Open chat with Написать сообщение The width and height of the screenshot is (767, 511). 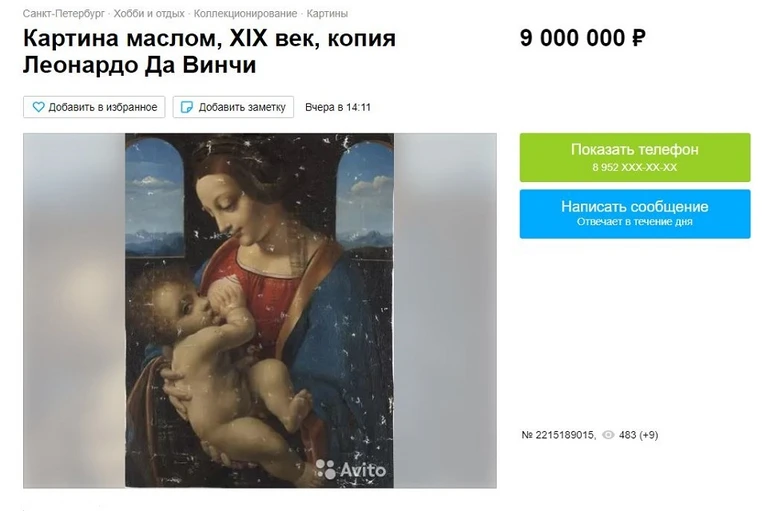click(635, 214)
